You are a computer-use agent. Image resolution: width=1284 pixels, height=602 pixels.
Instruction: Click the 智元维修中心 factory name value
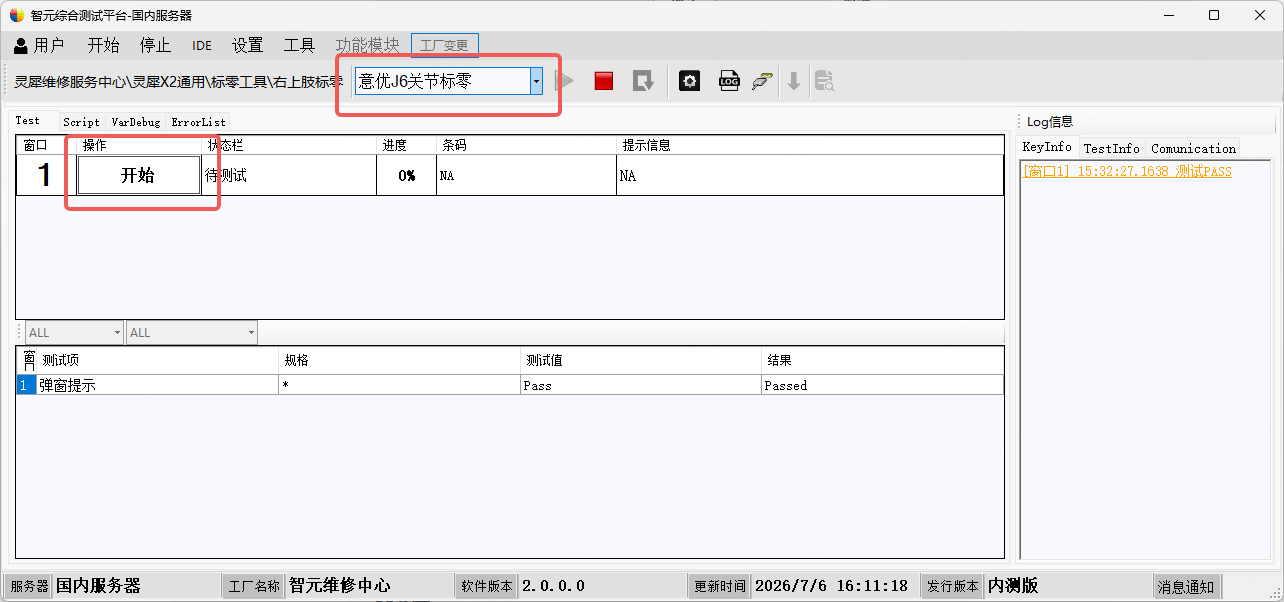(340, 586)
